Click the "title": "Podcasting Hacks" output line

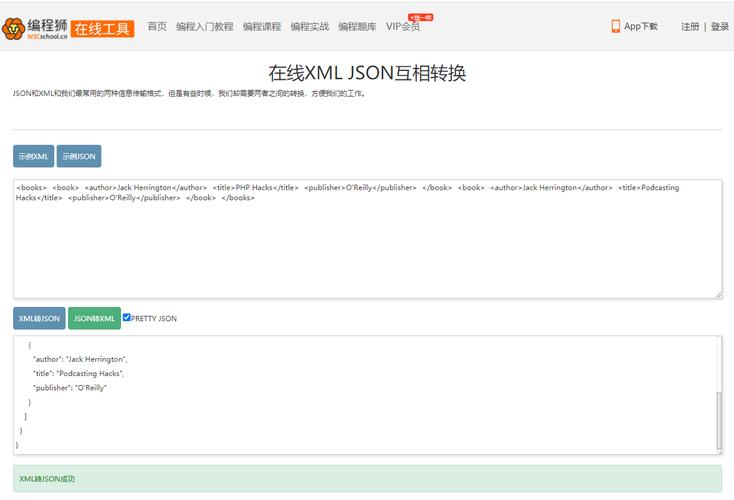78,374
